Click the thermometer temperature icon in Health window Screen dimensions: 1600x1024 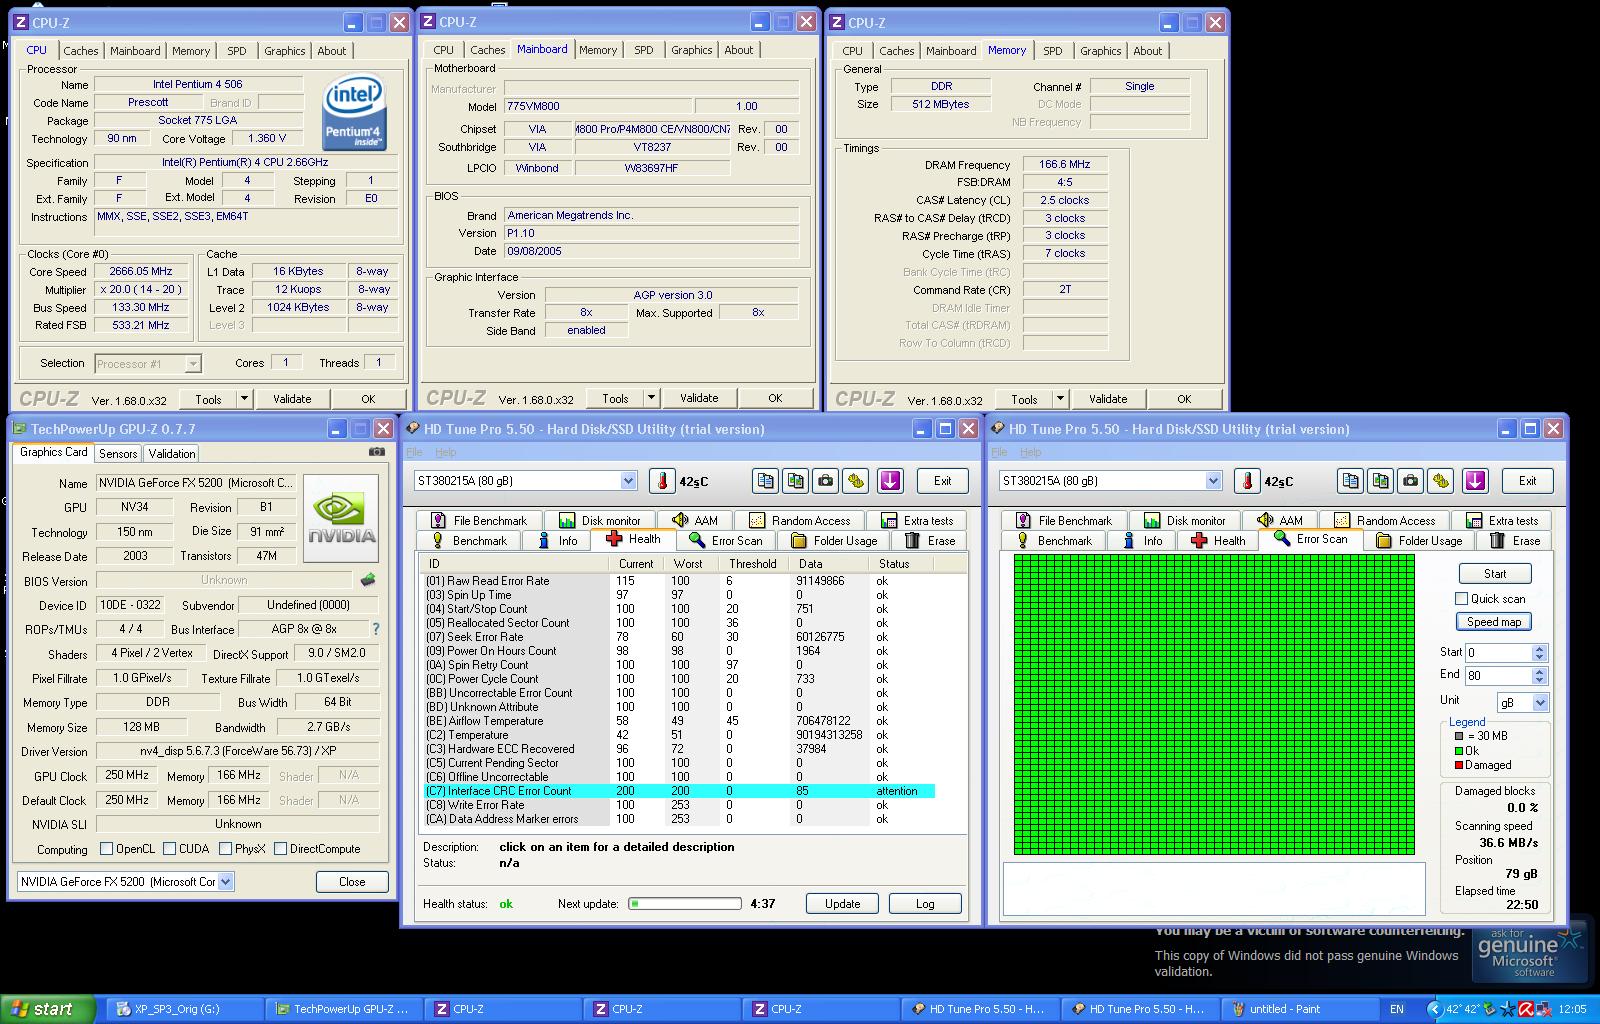662,481
